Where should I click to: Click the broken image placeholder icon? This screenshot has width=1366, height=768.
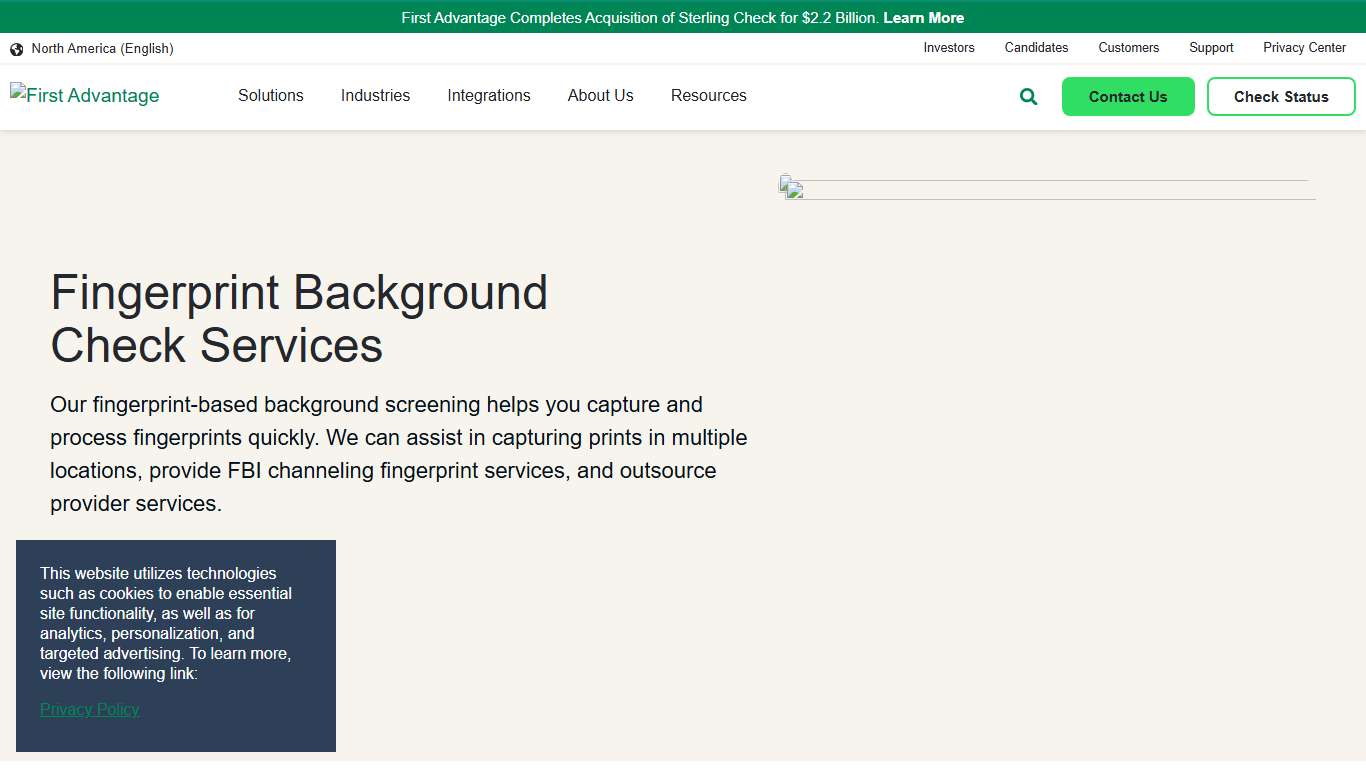(790, 189)
